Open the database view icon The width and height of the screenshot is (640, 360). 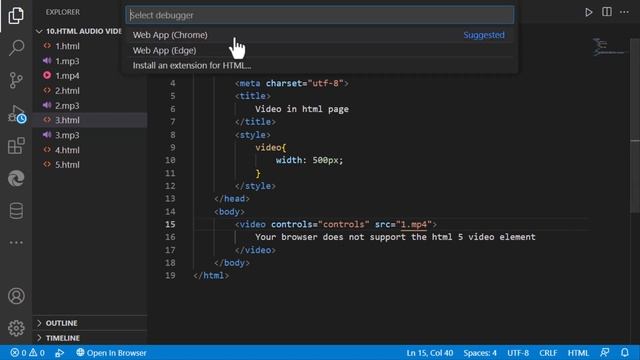coord(16,211)
